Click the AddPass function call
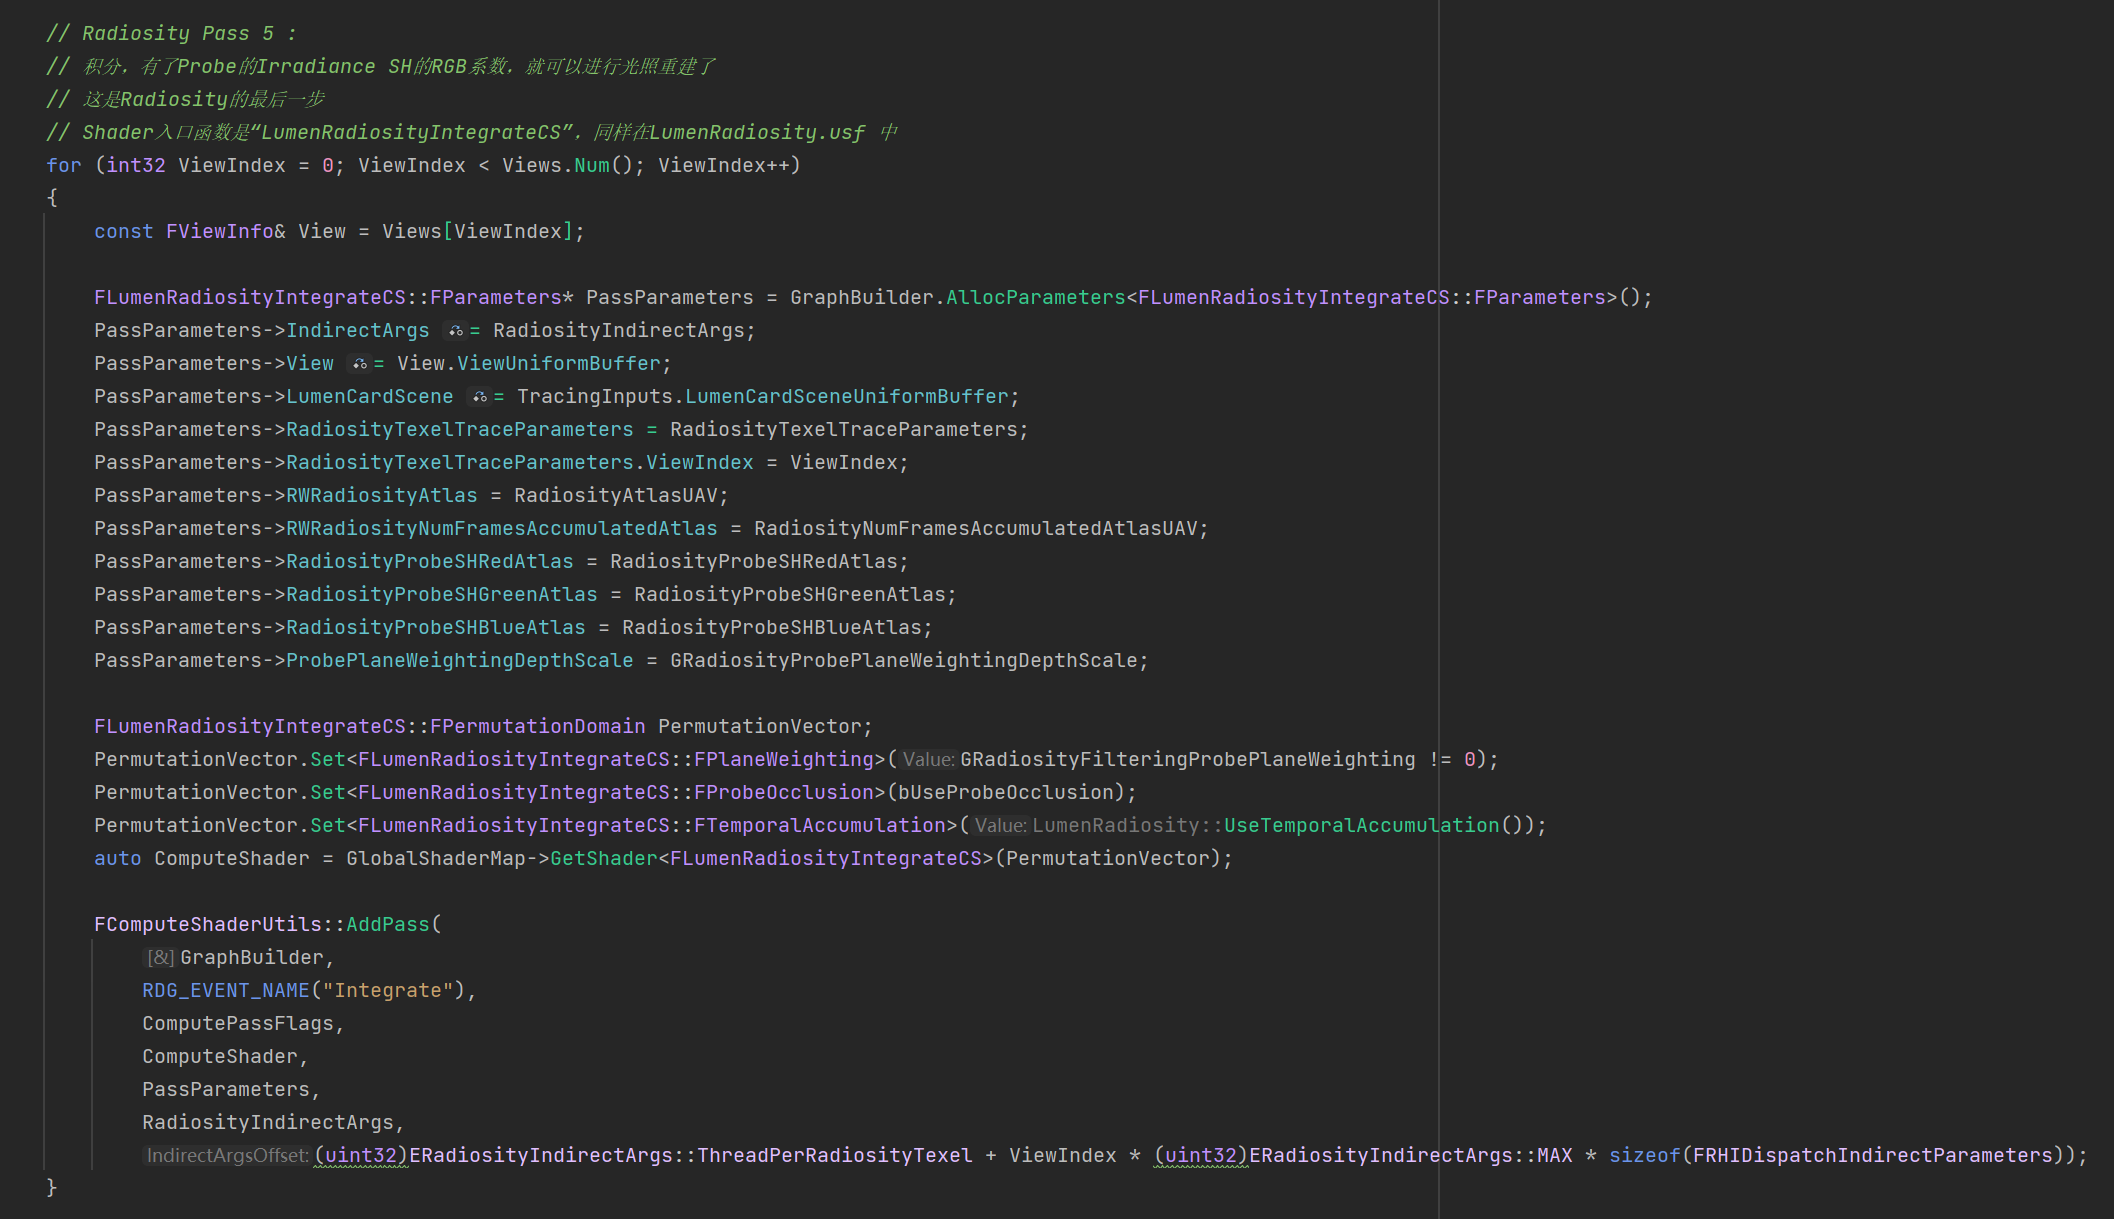Viewport: 2114px width, 1219px height. coord(387,925)
